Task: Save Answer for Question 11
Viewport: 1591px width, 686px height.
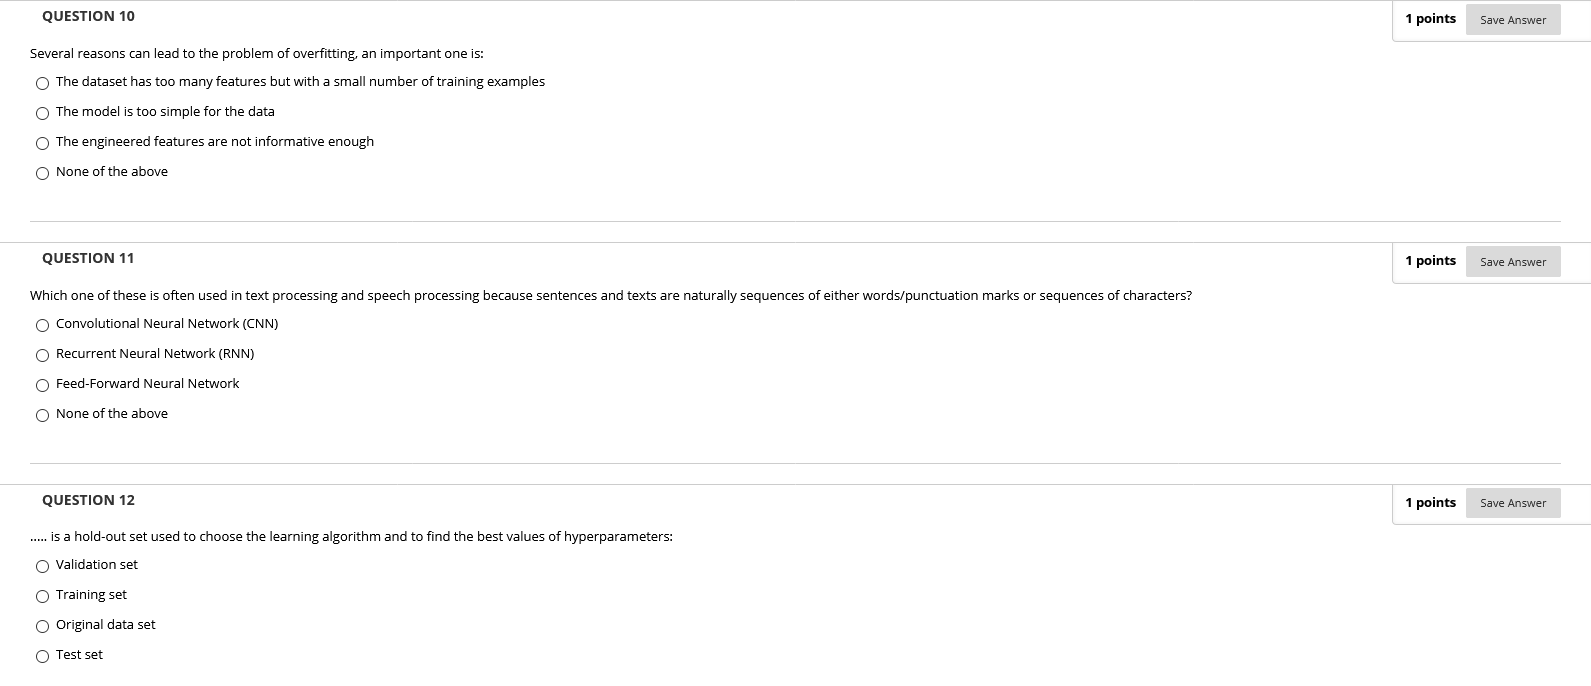Action: 1513,262
